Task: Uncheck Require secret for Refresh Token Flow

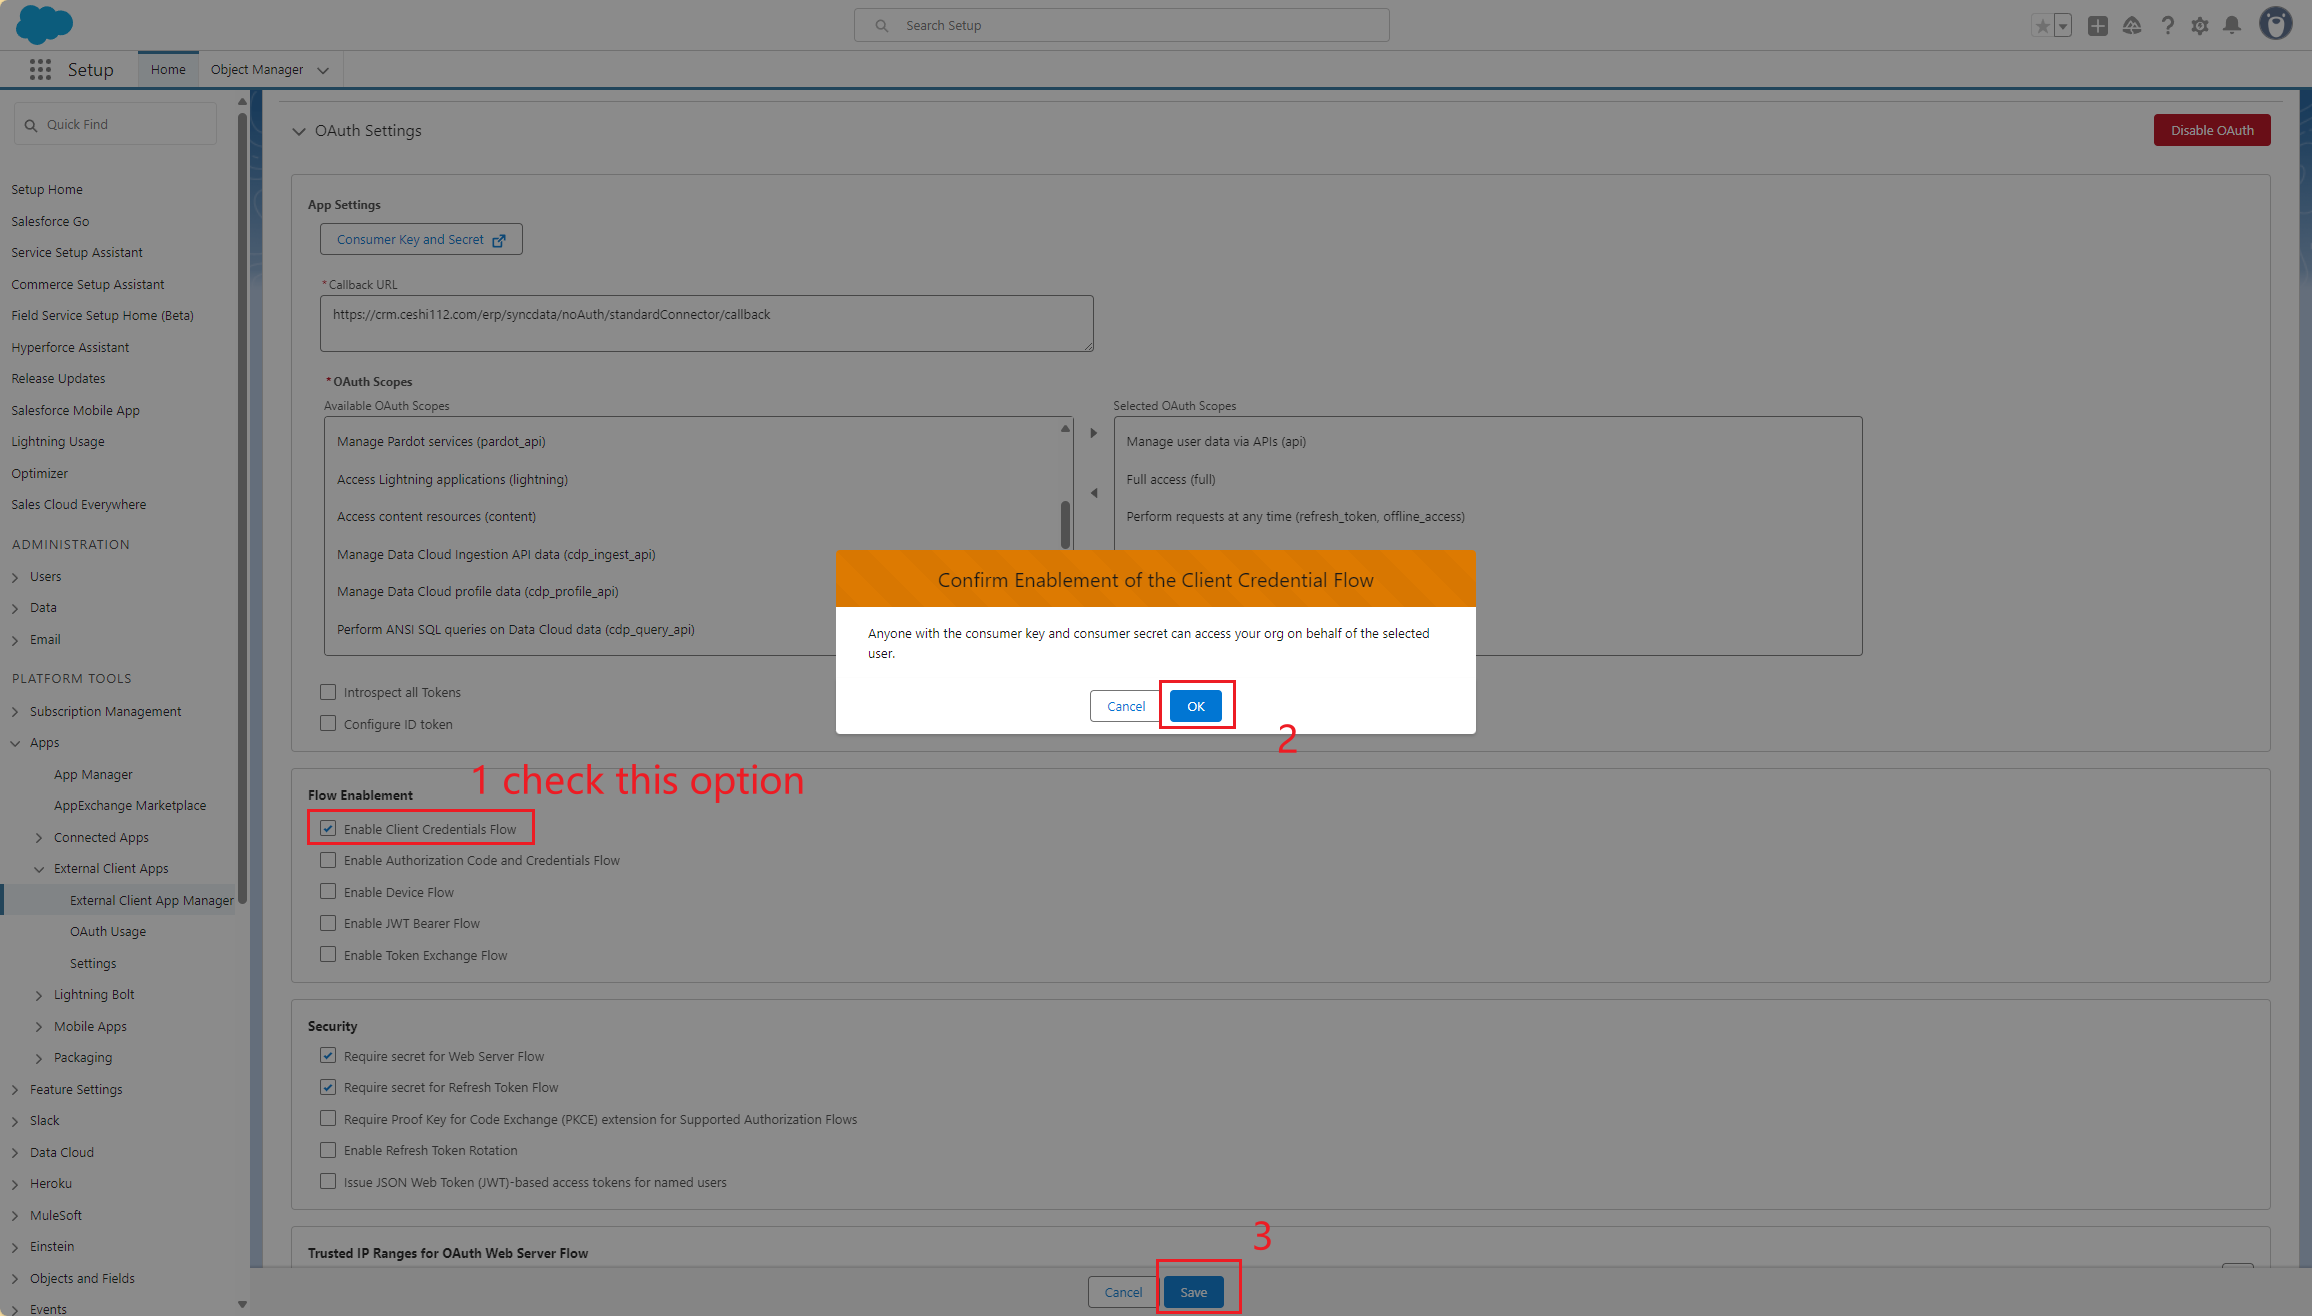Action: coord(328,1087)
